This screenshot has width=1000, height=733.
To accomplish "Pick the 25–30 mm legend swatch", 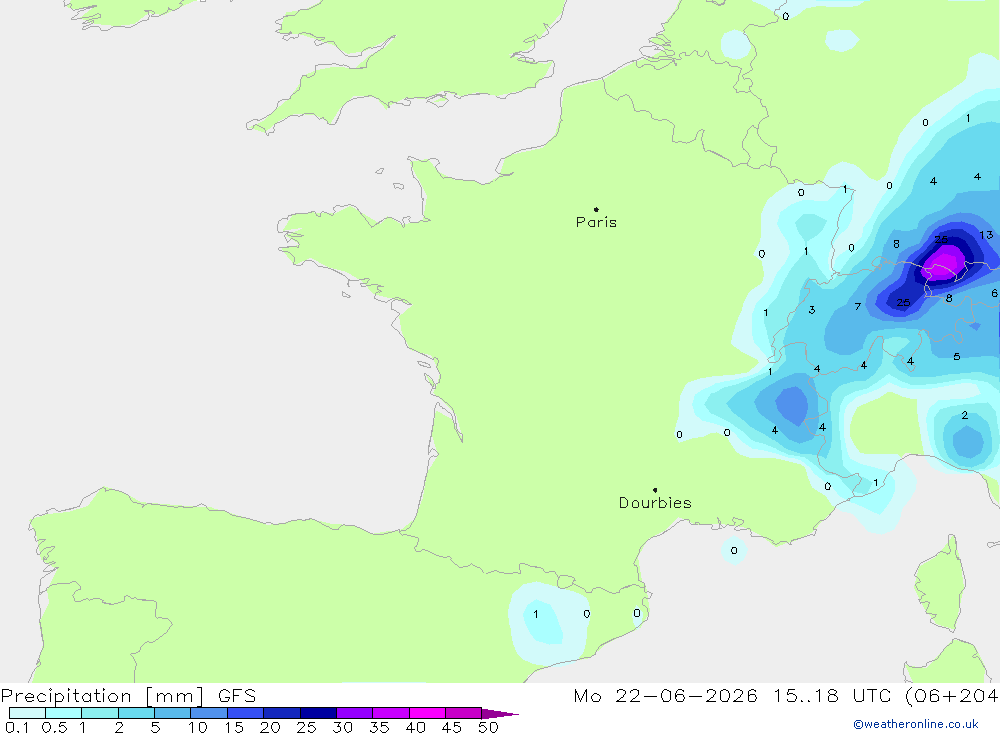I will point(318,713).
